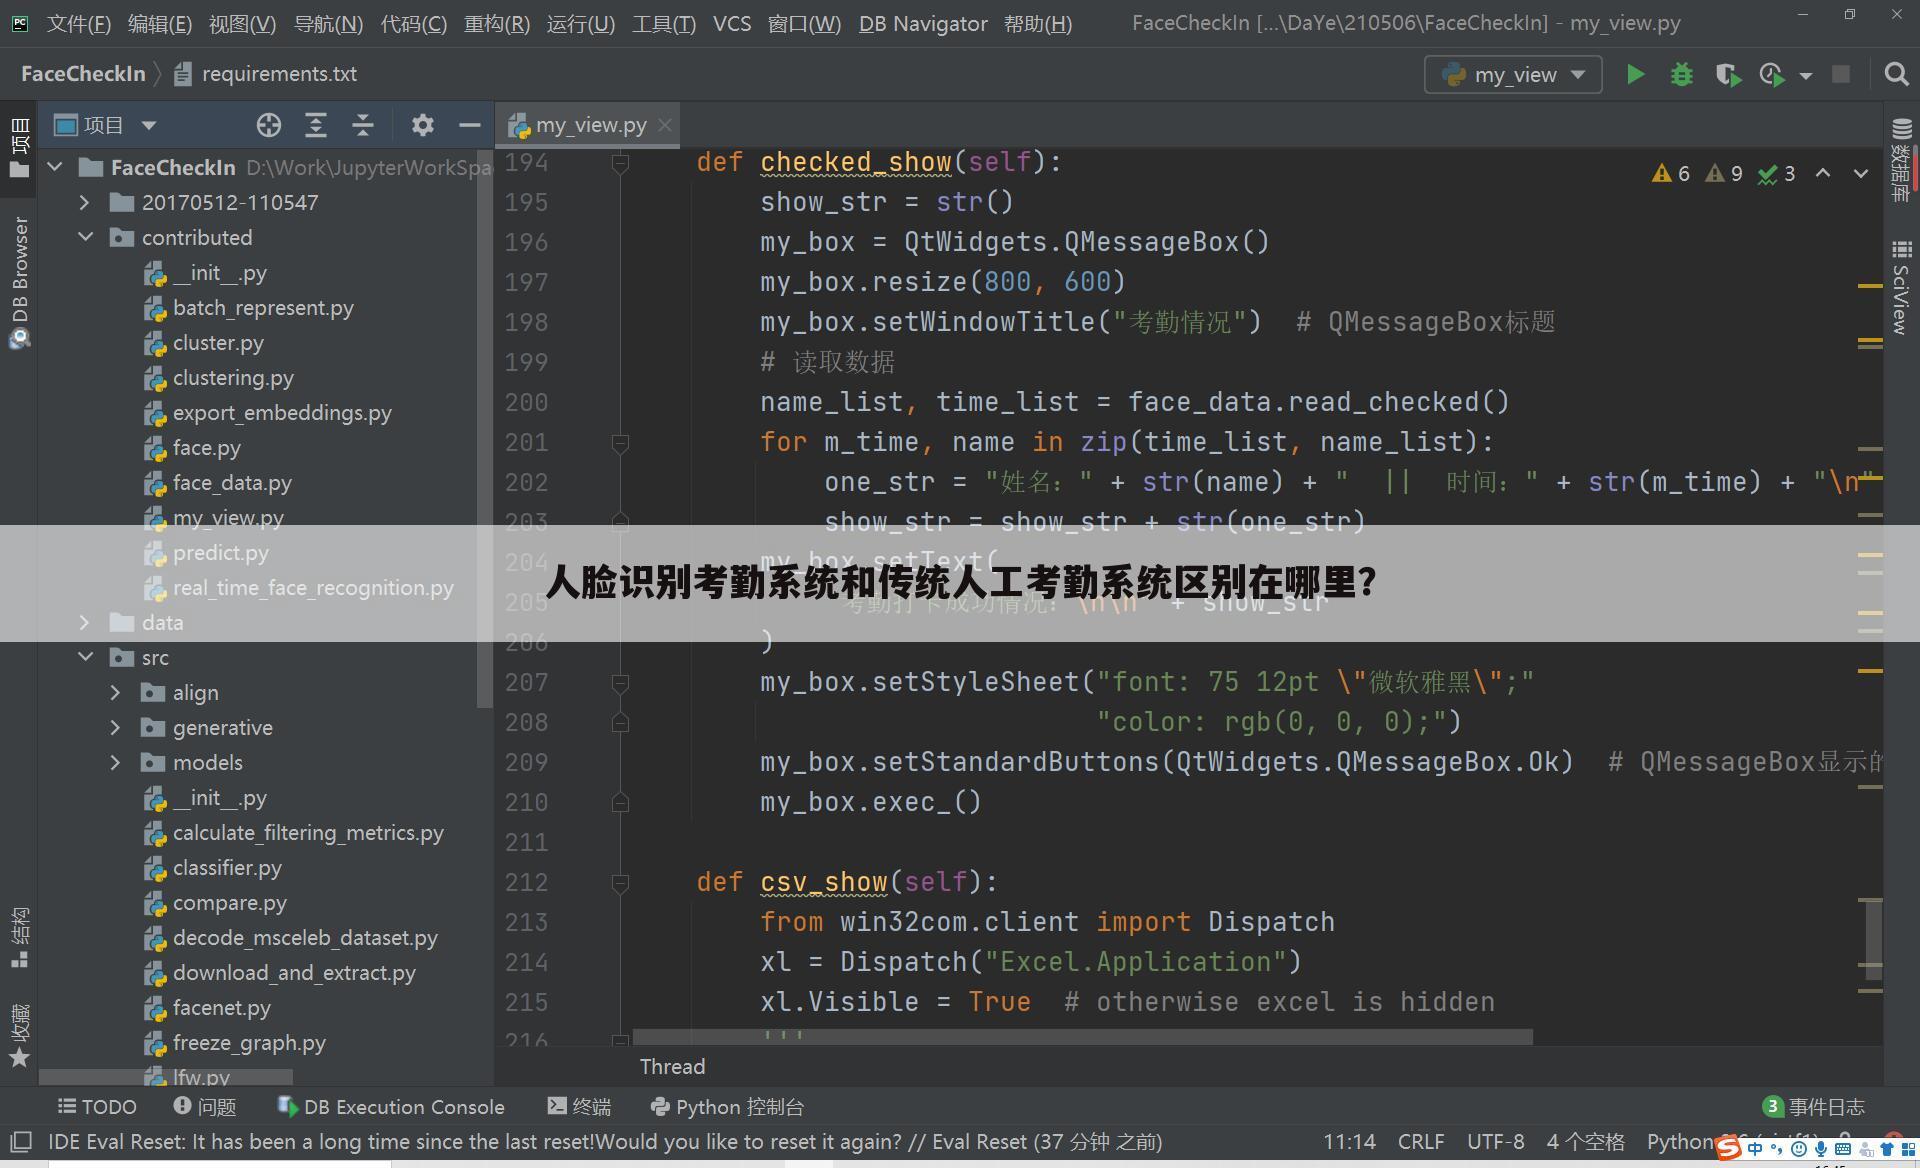Open the 数据库 database side panel
This screenshot has height=1168, width=1920.
1901,160
